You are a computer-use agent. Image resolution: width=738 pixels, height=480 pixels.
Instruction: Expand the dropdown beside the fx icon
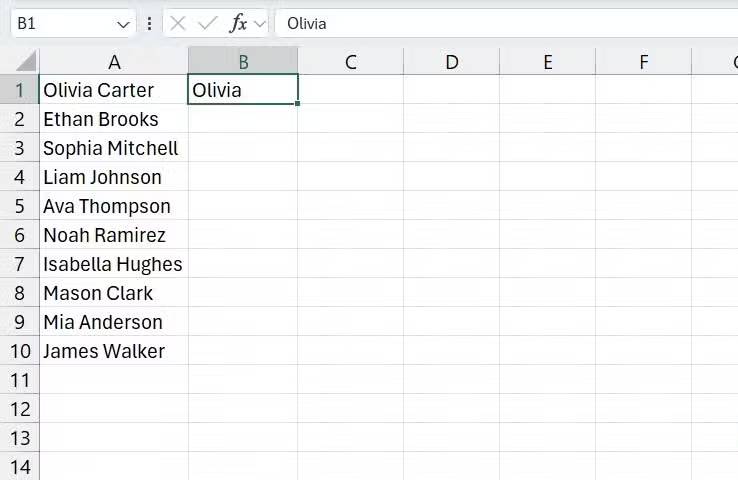coord(260,23)
